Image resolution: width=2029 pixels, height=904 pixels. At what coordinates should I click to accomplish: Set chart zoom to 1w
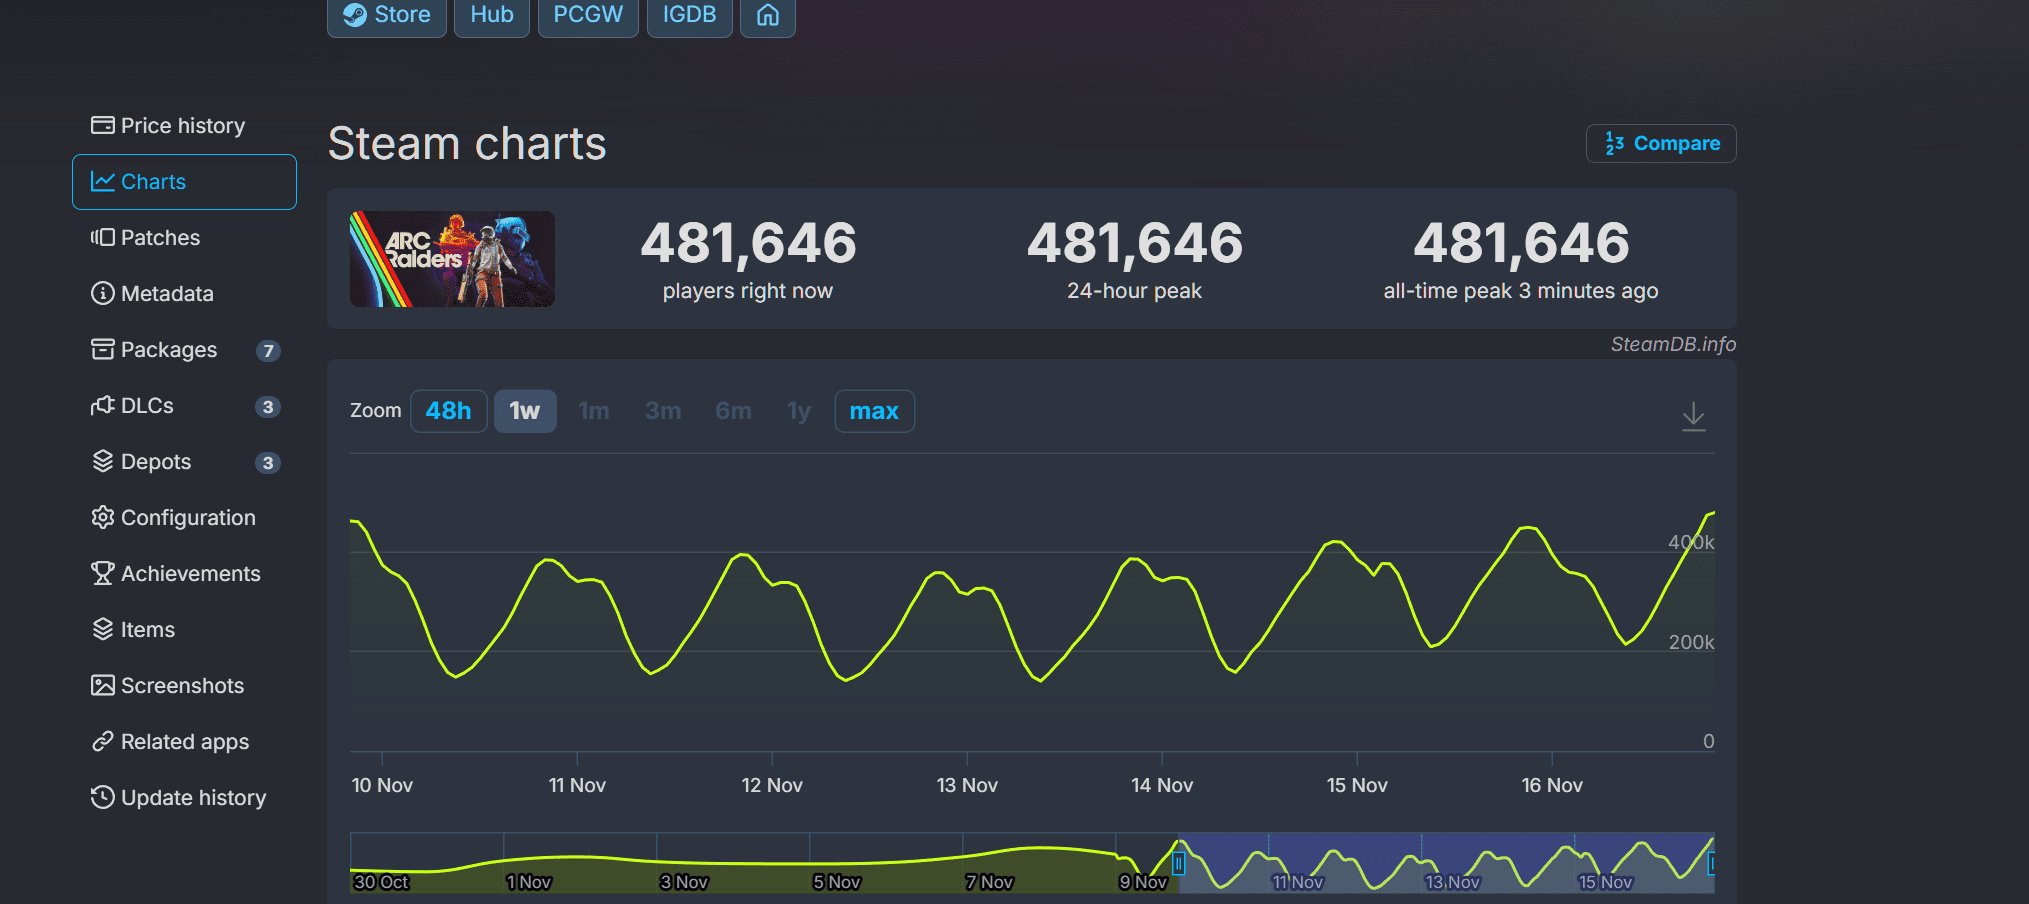[525, 411]
